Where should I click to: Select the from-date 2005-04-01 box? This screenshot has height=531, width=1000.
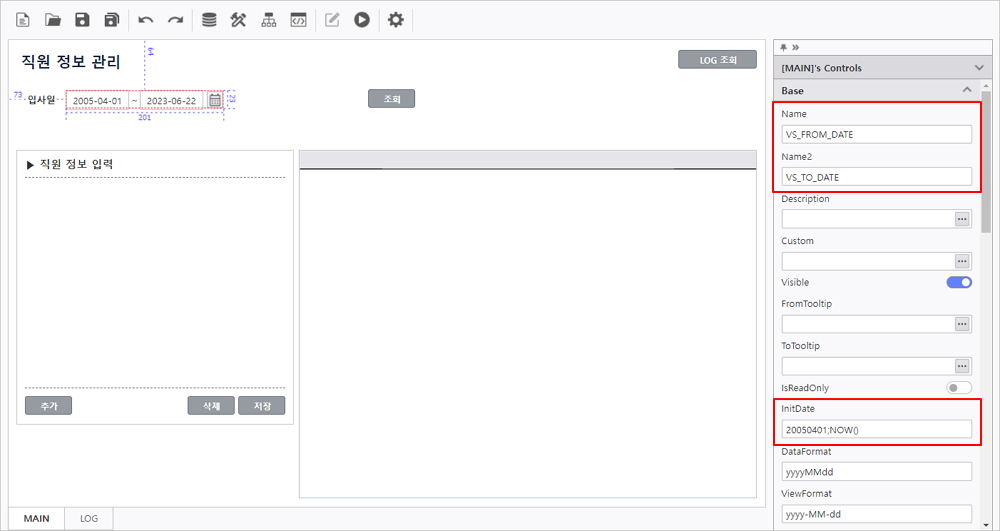(x=97, y=101)
